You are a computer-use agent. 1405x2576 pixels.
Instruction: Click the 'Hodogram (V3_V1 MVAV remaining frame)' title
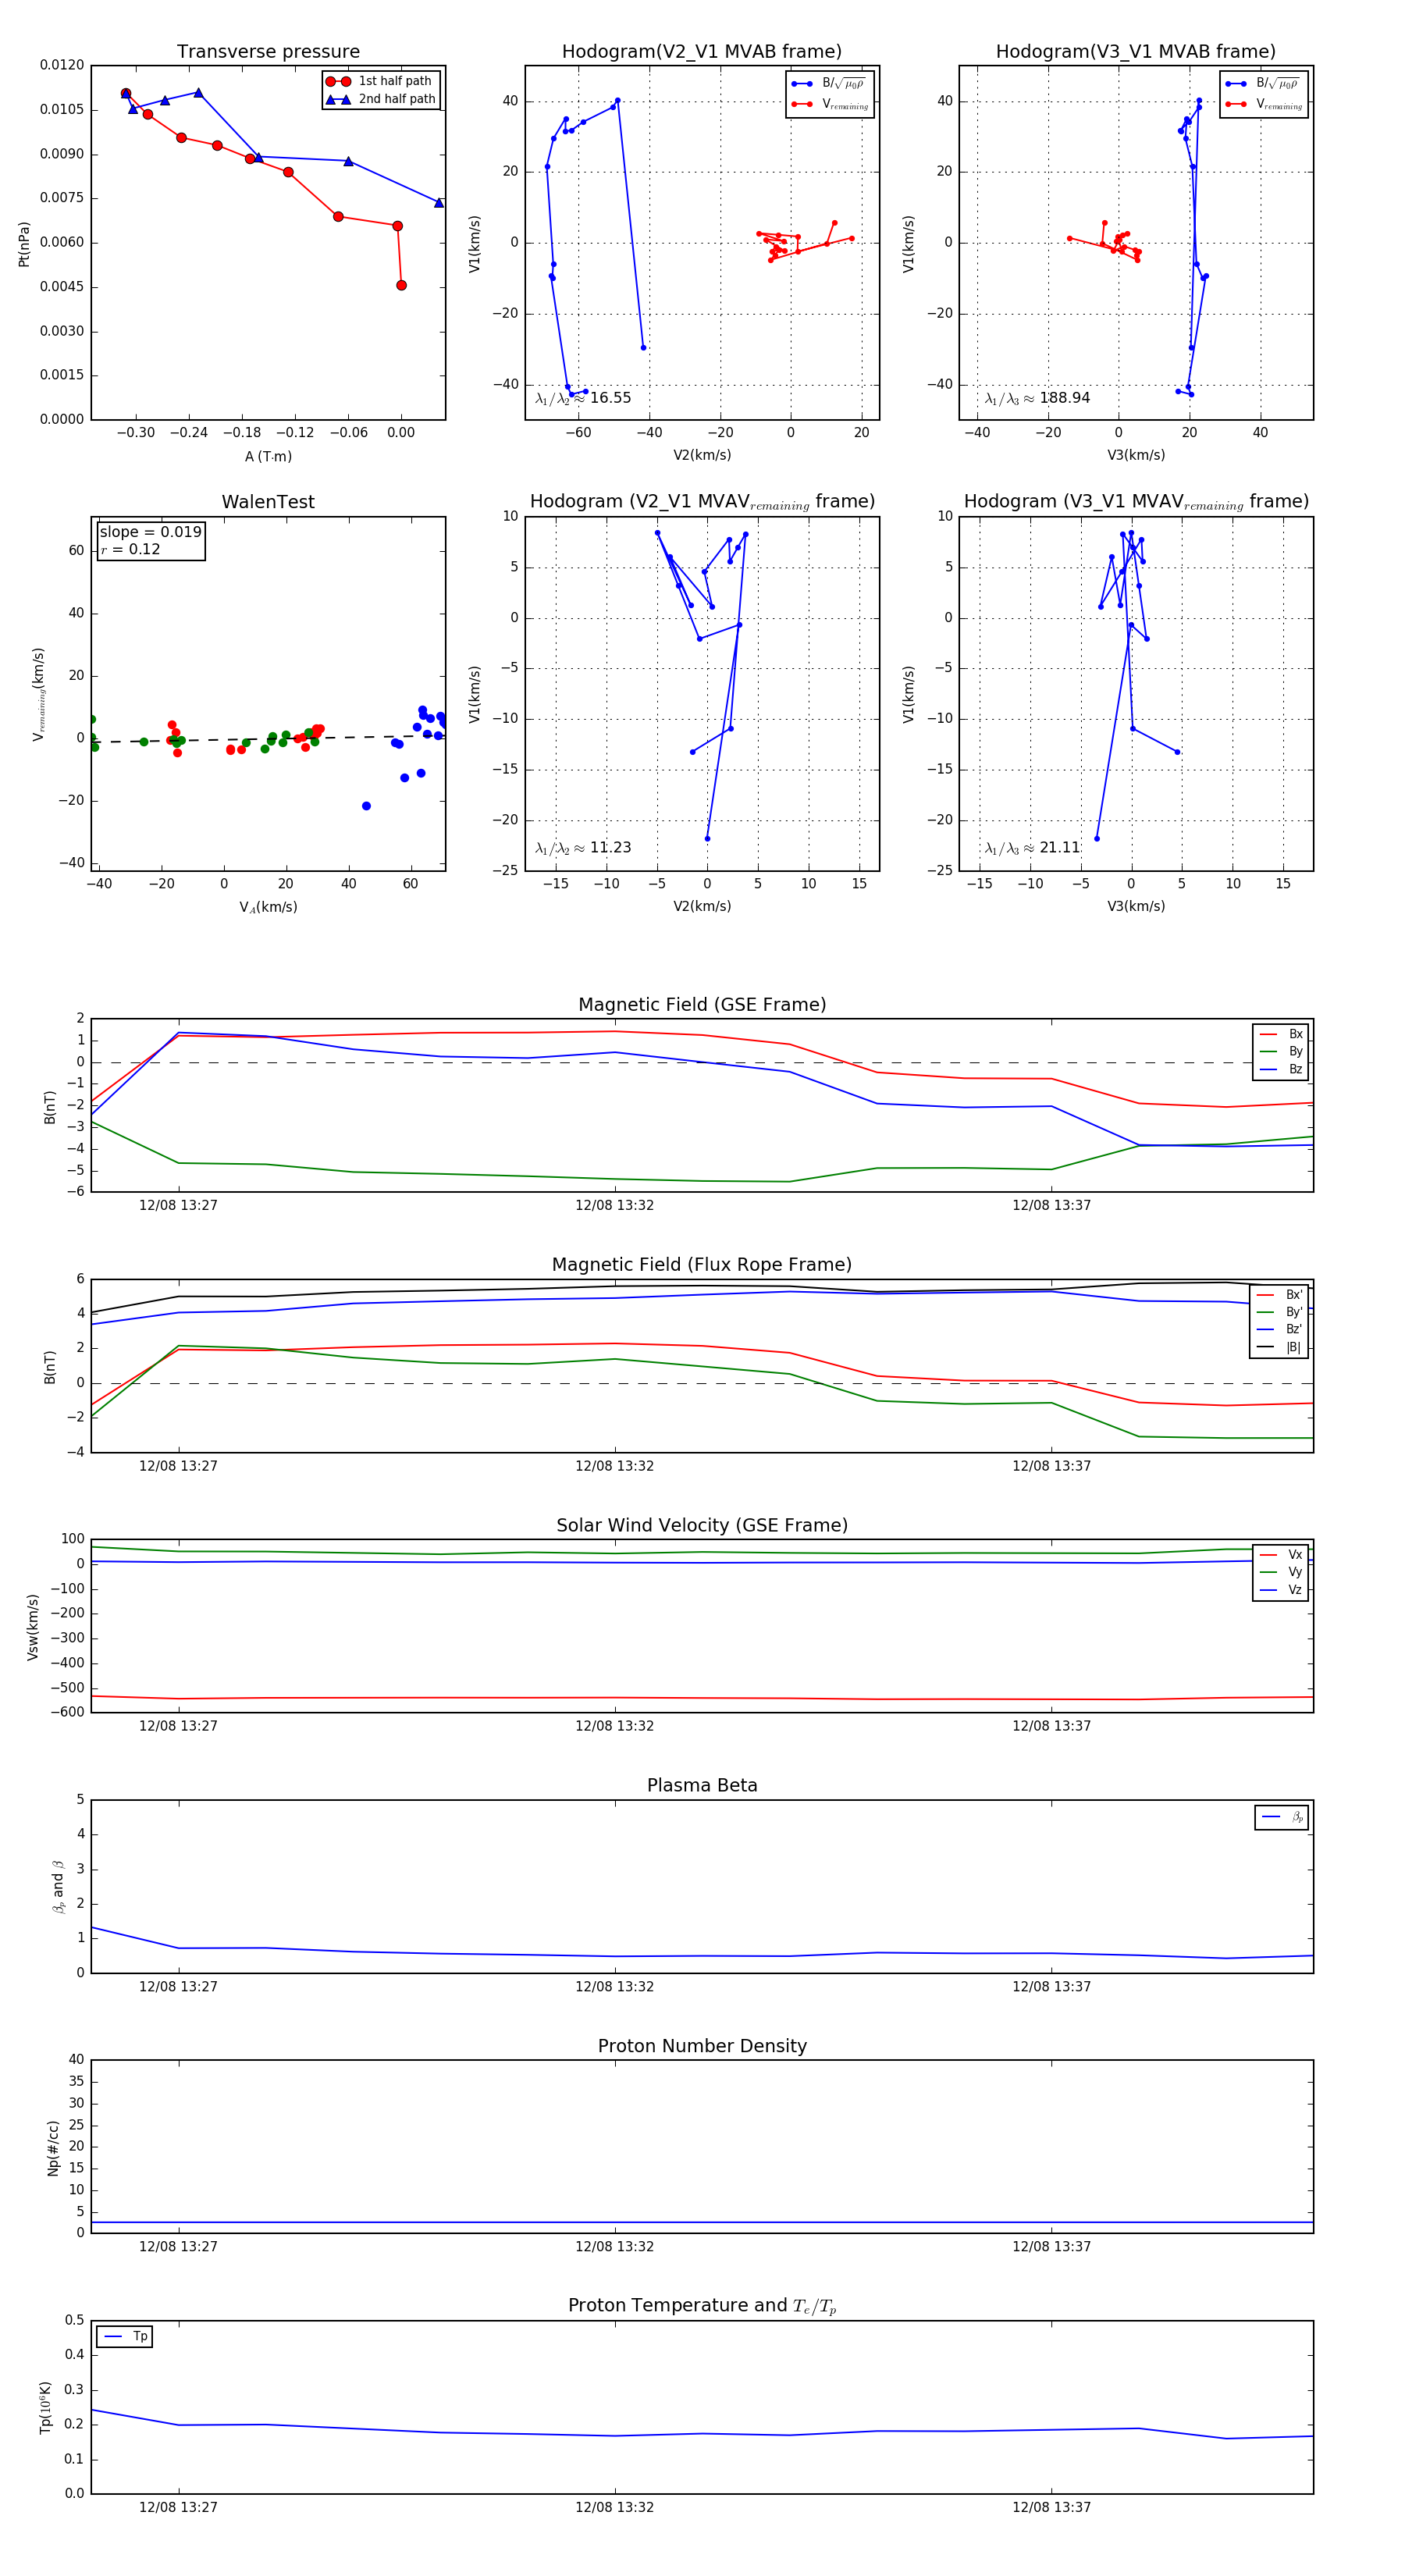point(1136,502)
